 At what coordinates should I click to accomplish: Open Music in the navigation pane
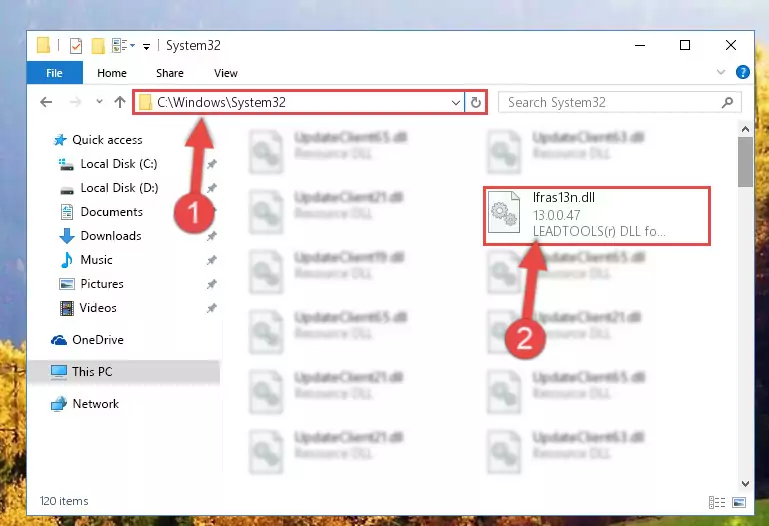(96, 260)
